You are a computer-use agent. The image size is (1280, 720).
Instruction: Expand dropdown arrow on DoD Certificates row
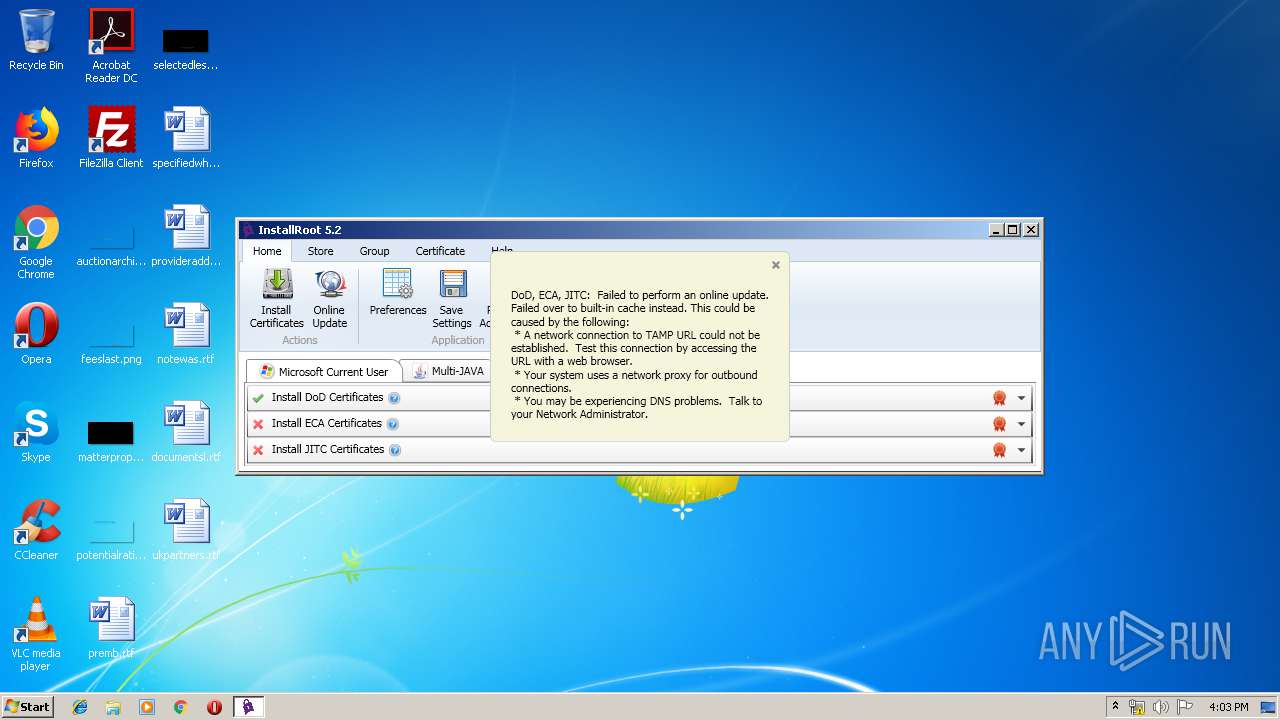pyautogui.click(x=1021, y=398)
